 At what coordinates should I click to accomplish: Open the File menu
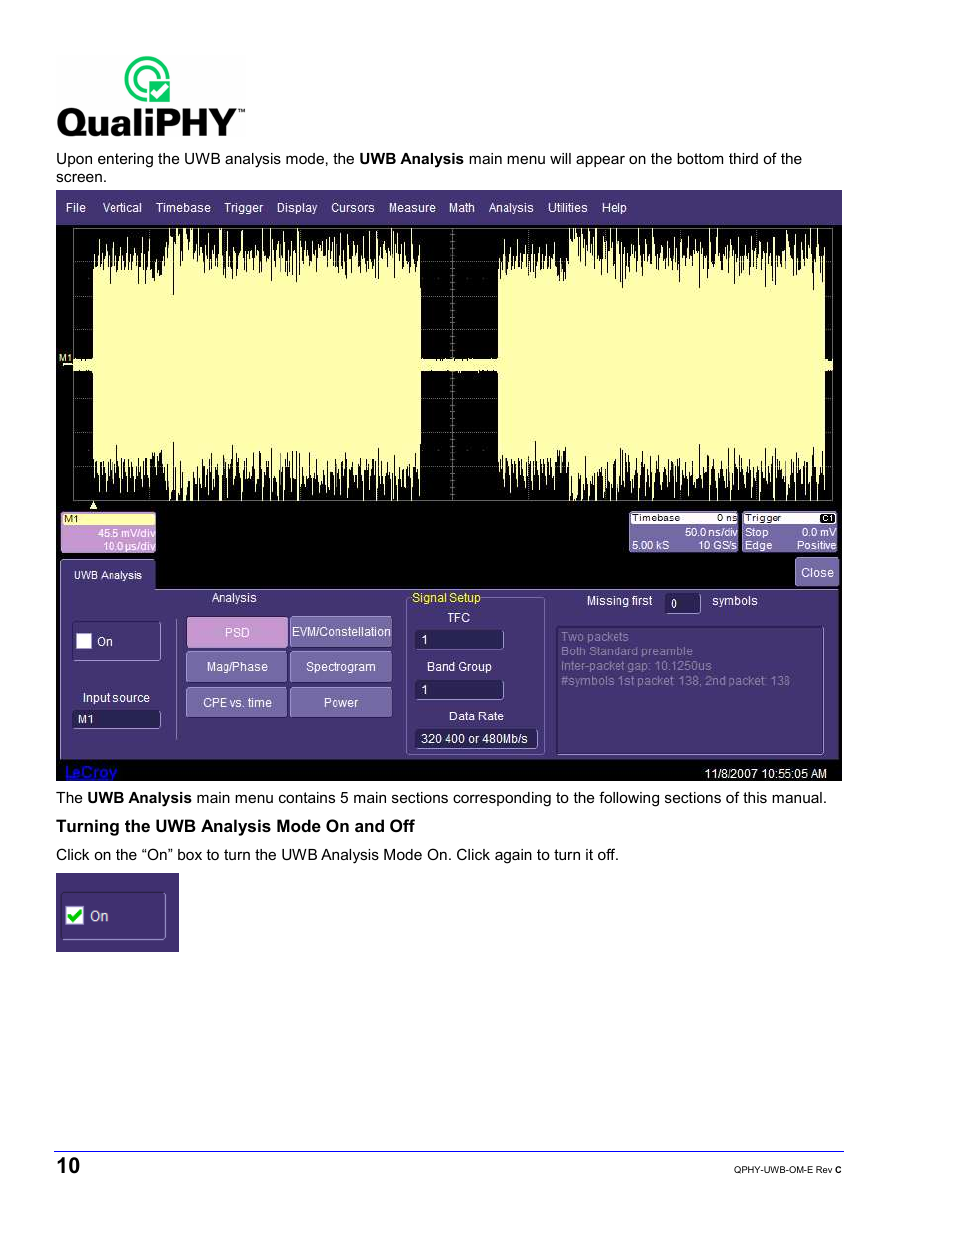coord(76,208)
